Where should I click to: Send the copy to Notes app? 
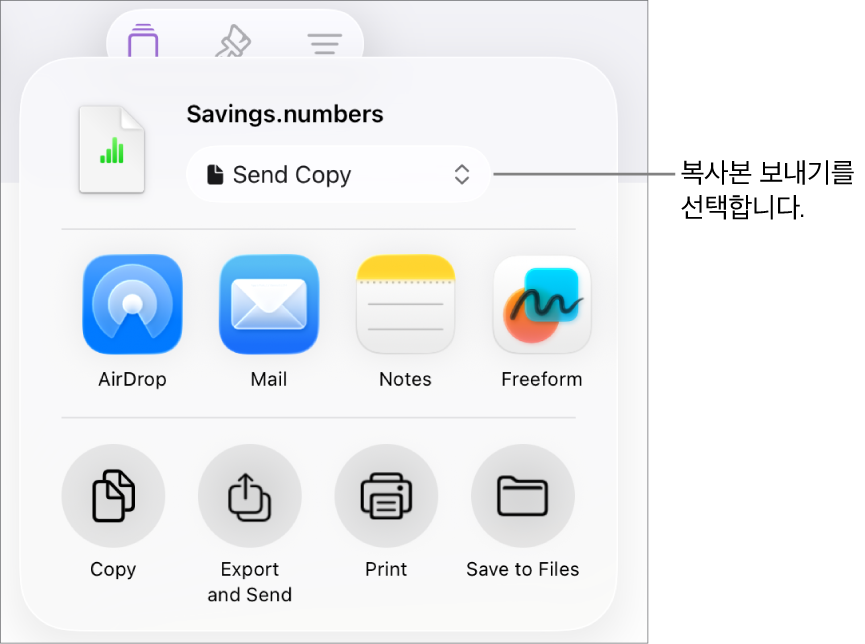[x=406, y=304]
